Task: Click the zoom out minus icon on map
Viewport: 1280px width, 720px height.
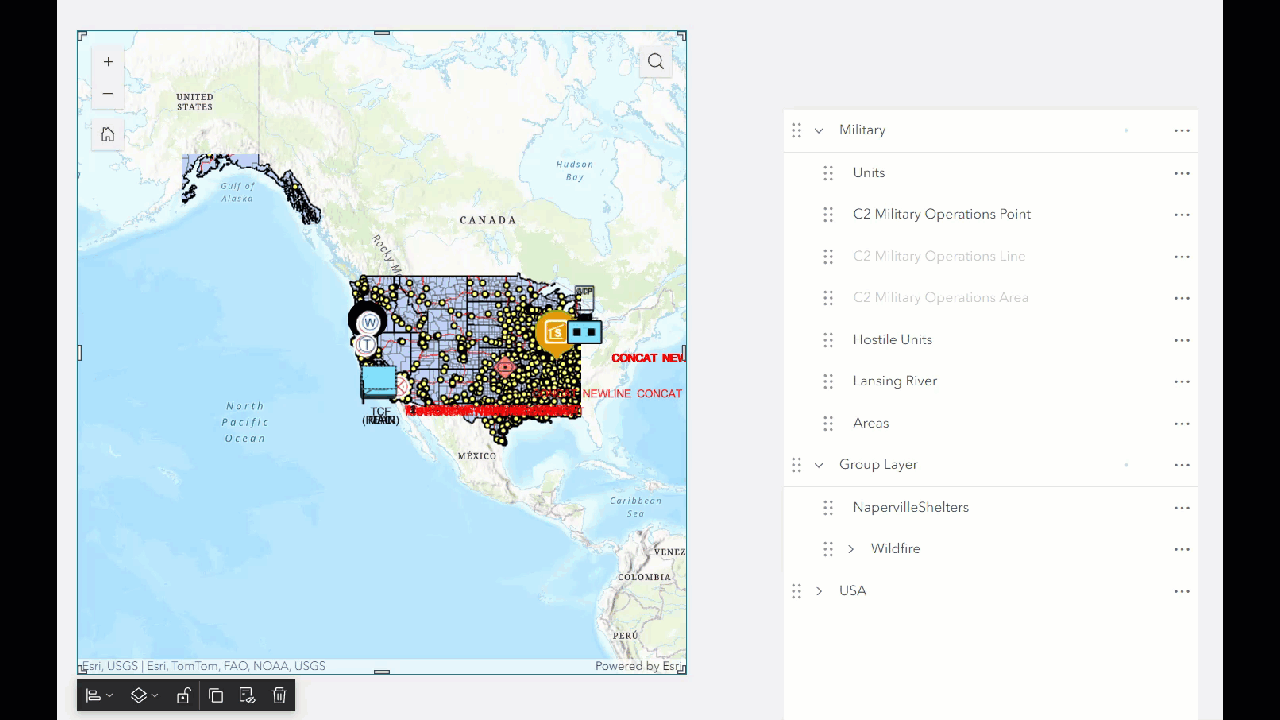Action: point(107,93)
